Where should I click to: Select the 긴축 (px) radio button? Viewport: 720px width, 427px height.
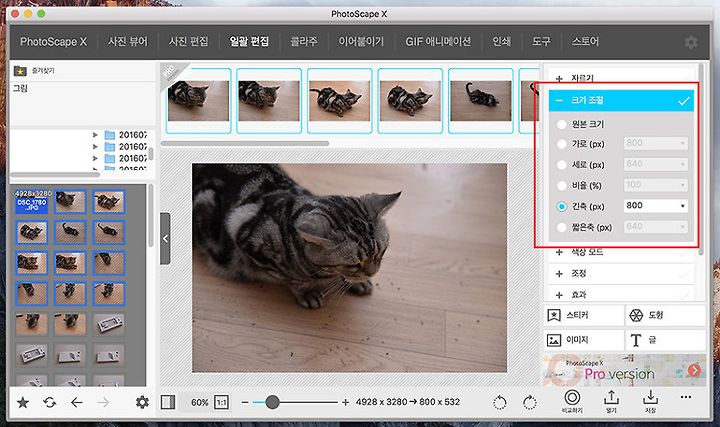[562, 207]
